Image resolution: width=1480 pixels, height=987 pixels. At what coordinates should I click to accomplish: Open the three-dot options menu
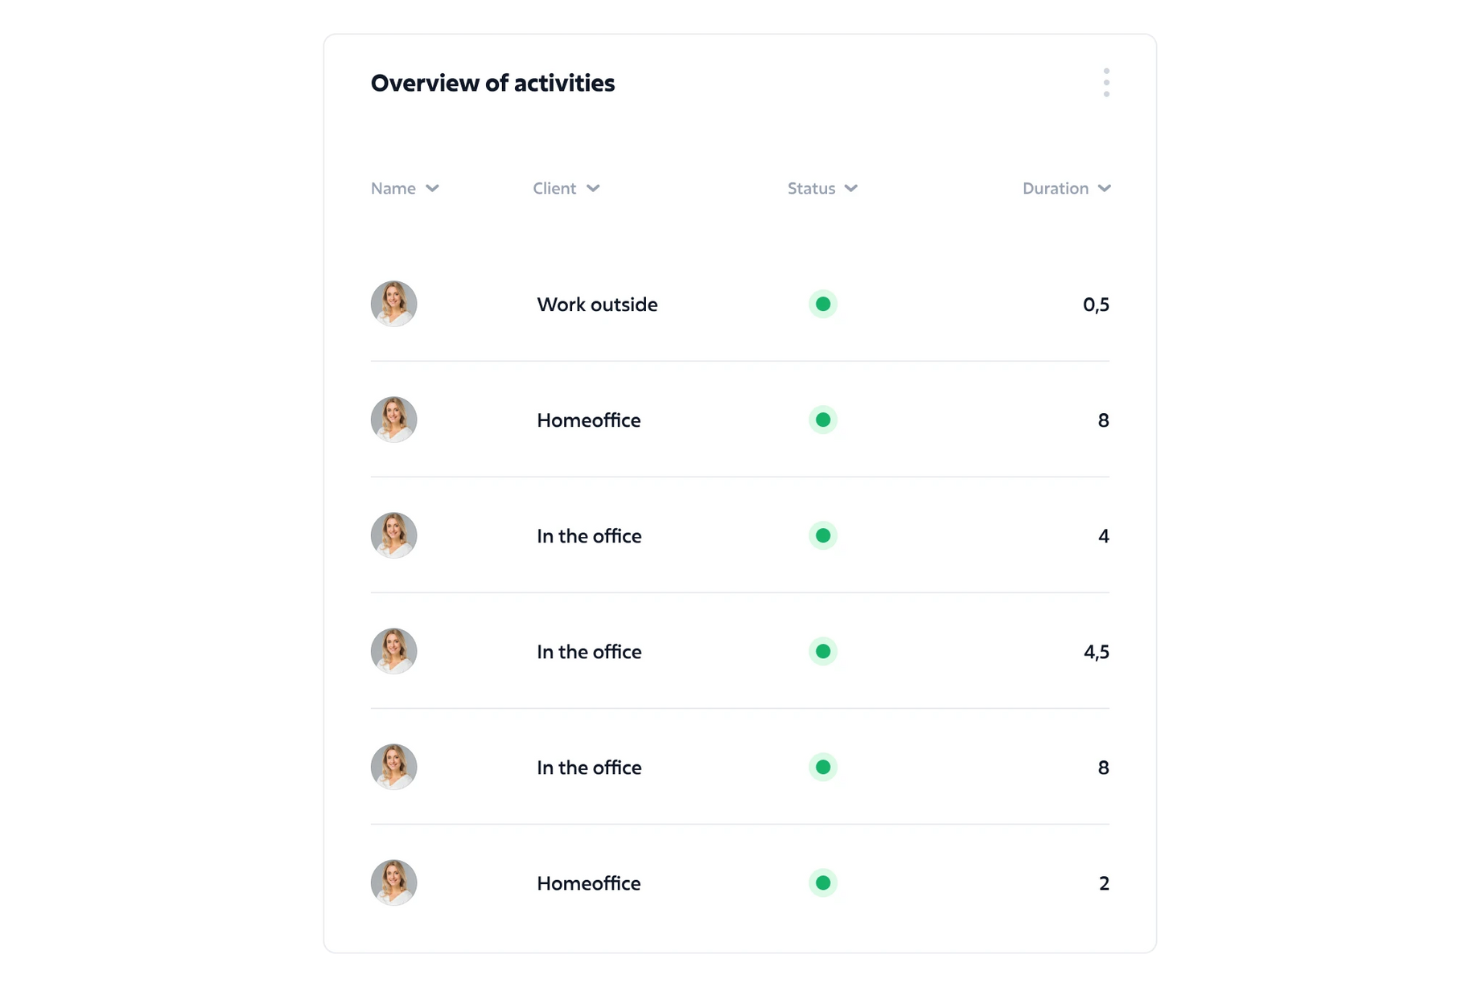(1106, 82)
